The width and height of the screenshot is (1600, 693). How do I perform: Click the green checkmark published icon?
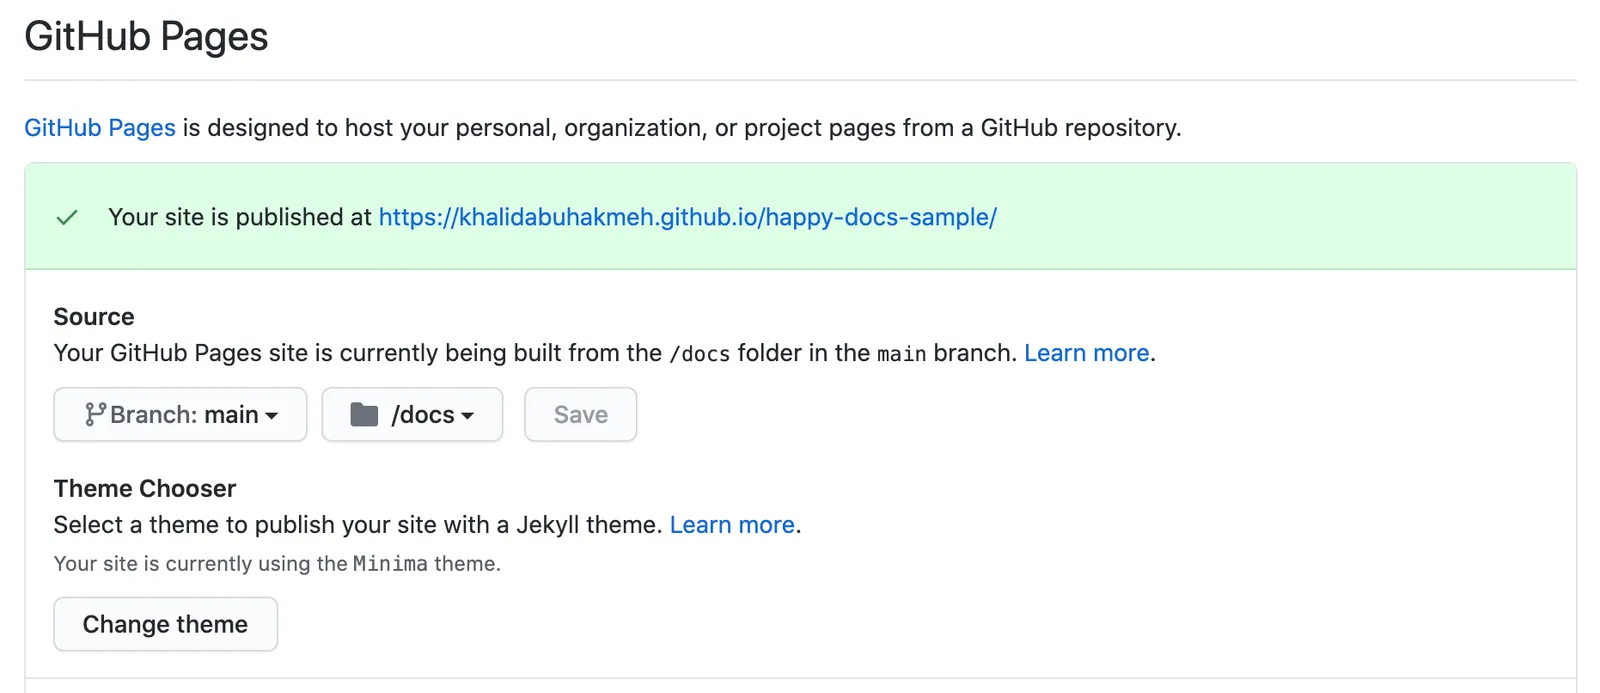tap(67, 217)
